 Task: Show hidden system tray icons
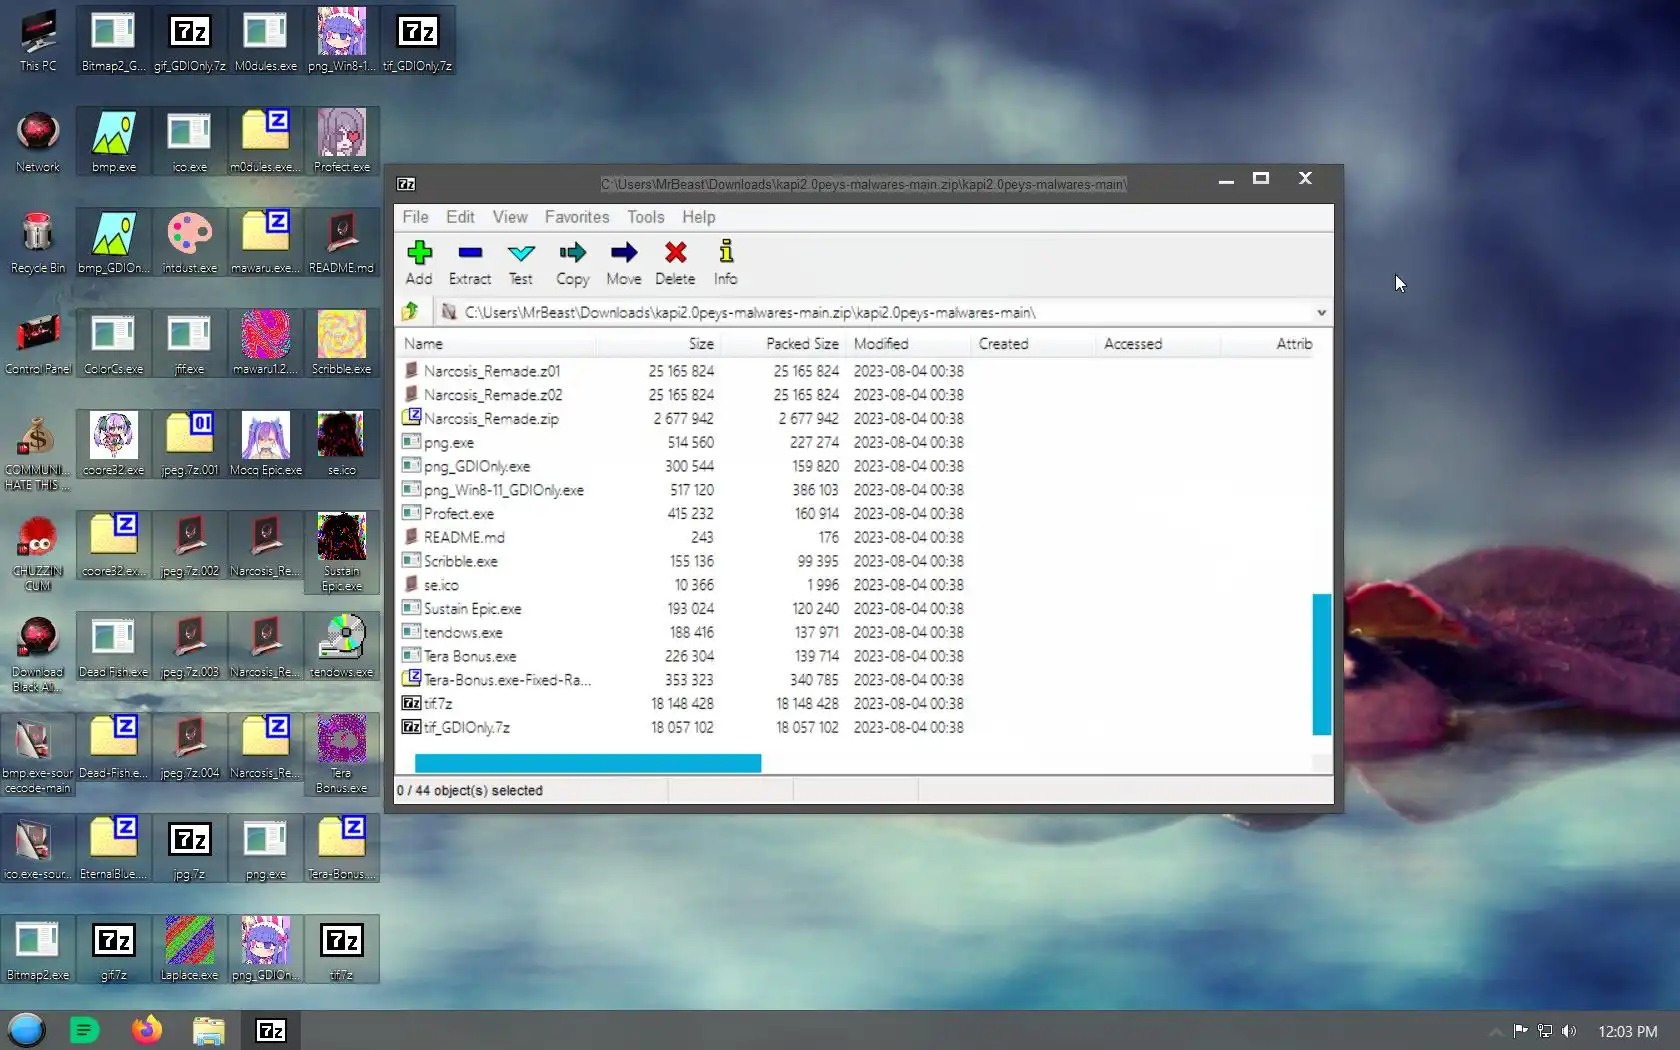pyautogui.click(x=1496, y=1031)
